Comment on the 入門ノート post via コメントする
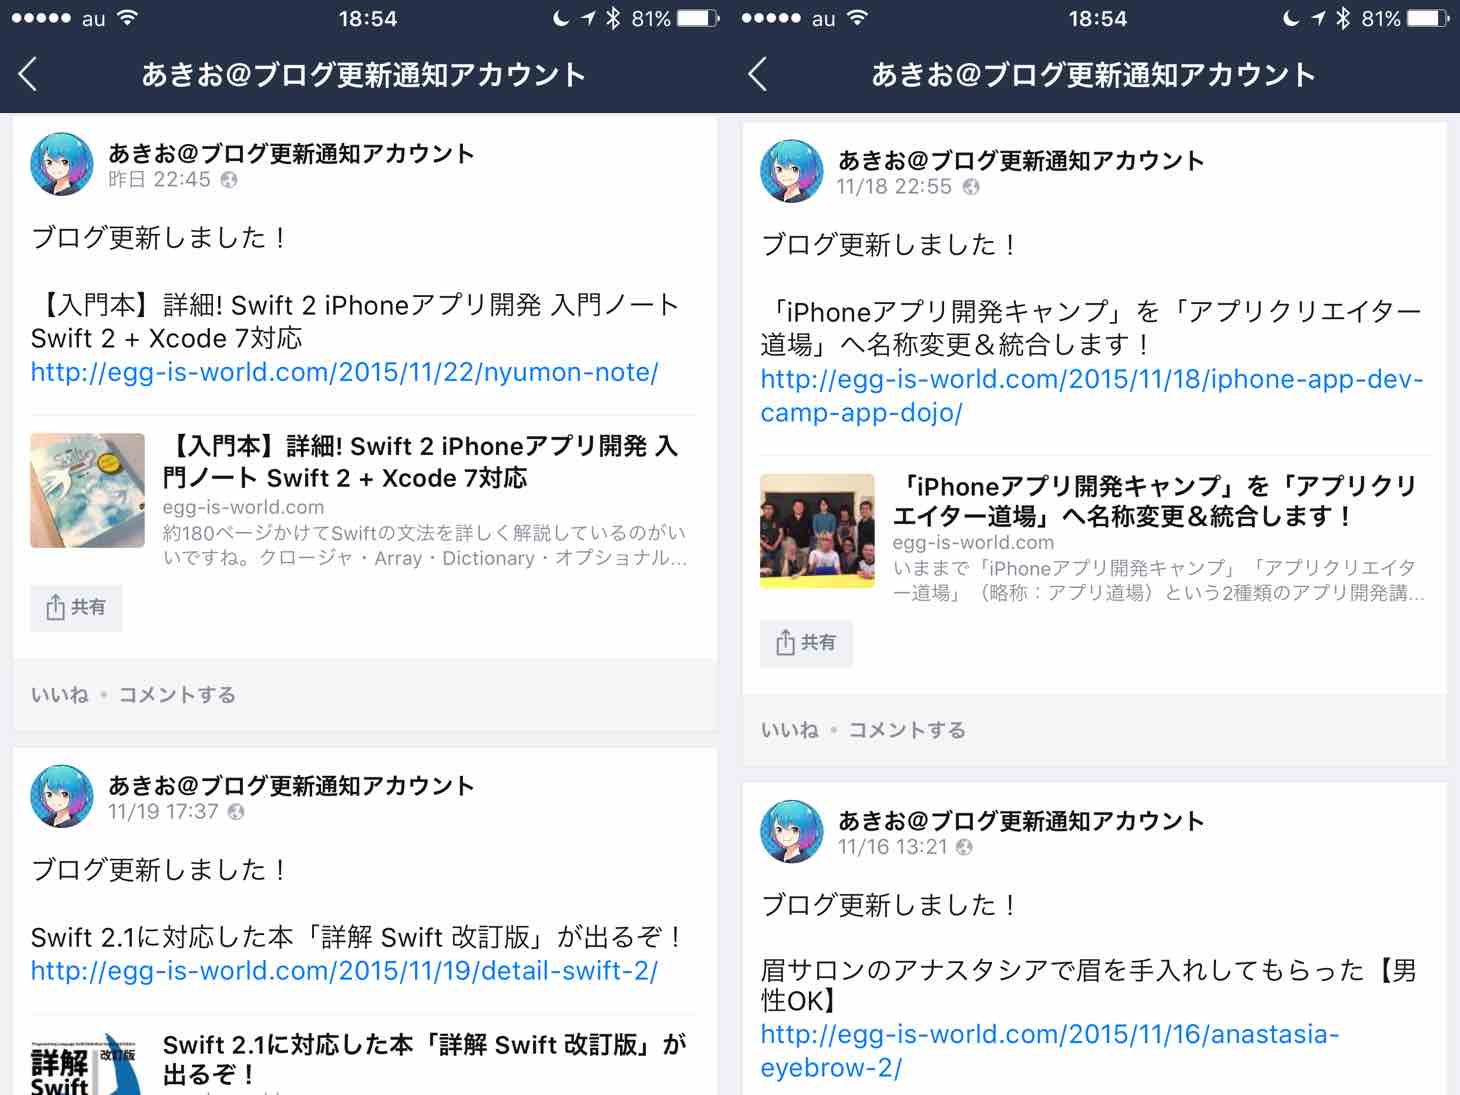Viewport: 1460px width, 1095px height. tap(177, 695)
